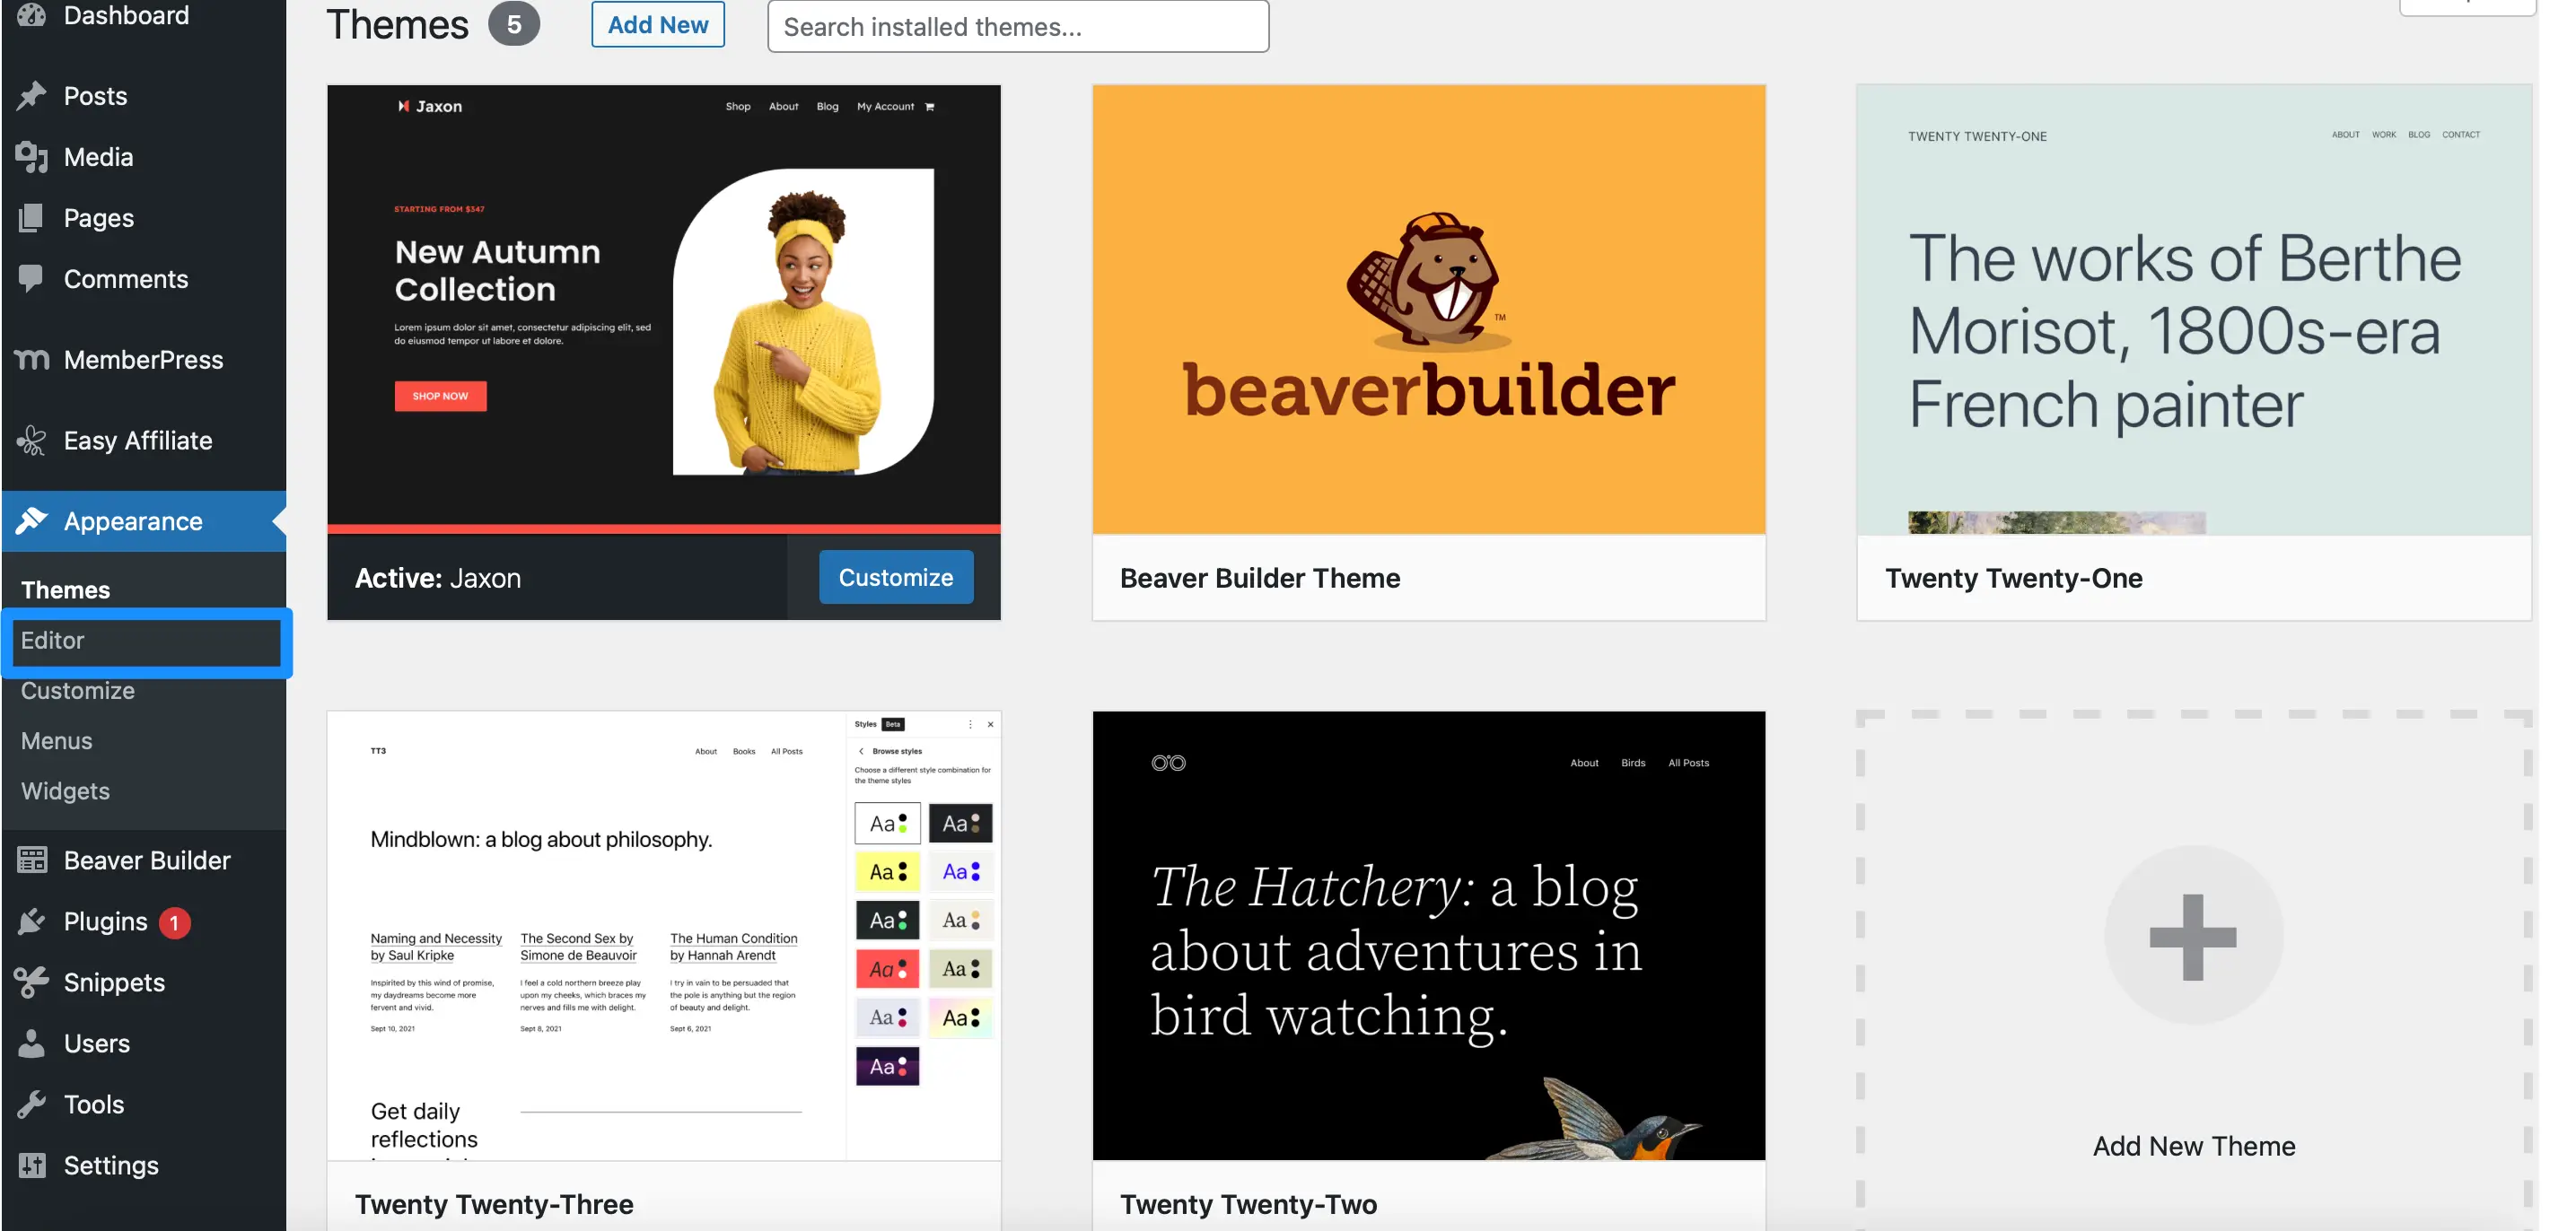Click the Search installed themes input field

[x=1019, y=24]
